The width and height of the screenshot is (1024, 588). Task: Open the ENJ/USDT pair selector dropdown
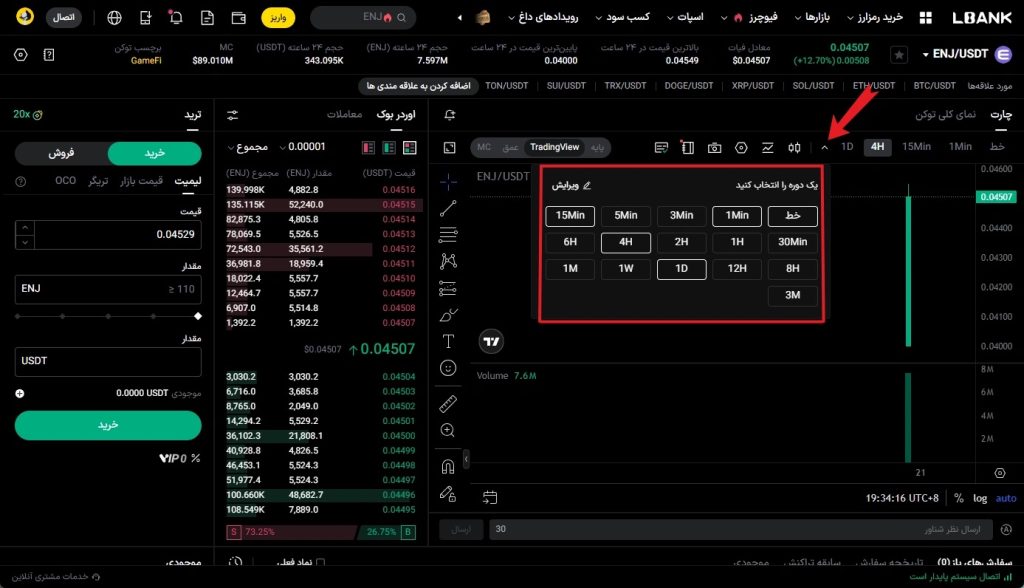955,54
